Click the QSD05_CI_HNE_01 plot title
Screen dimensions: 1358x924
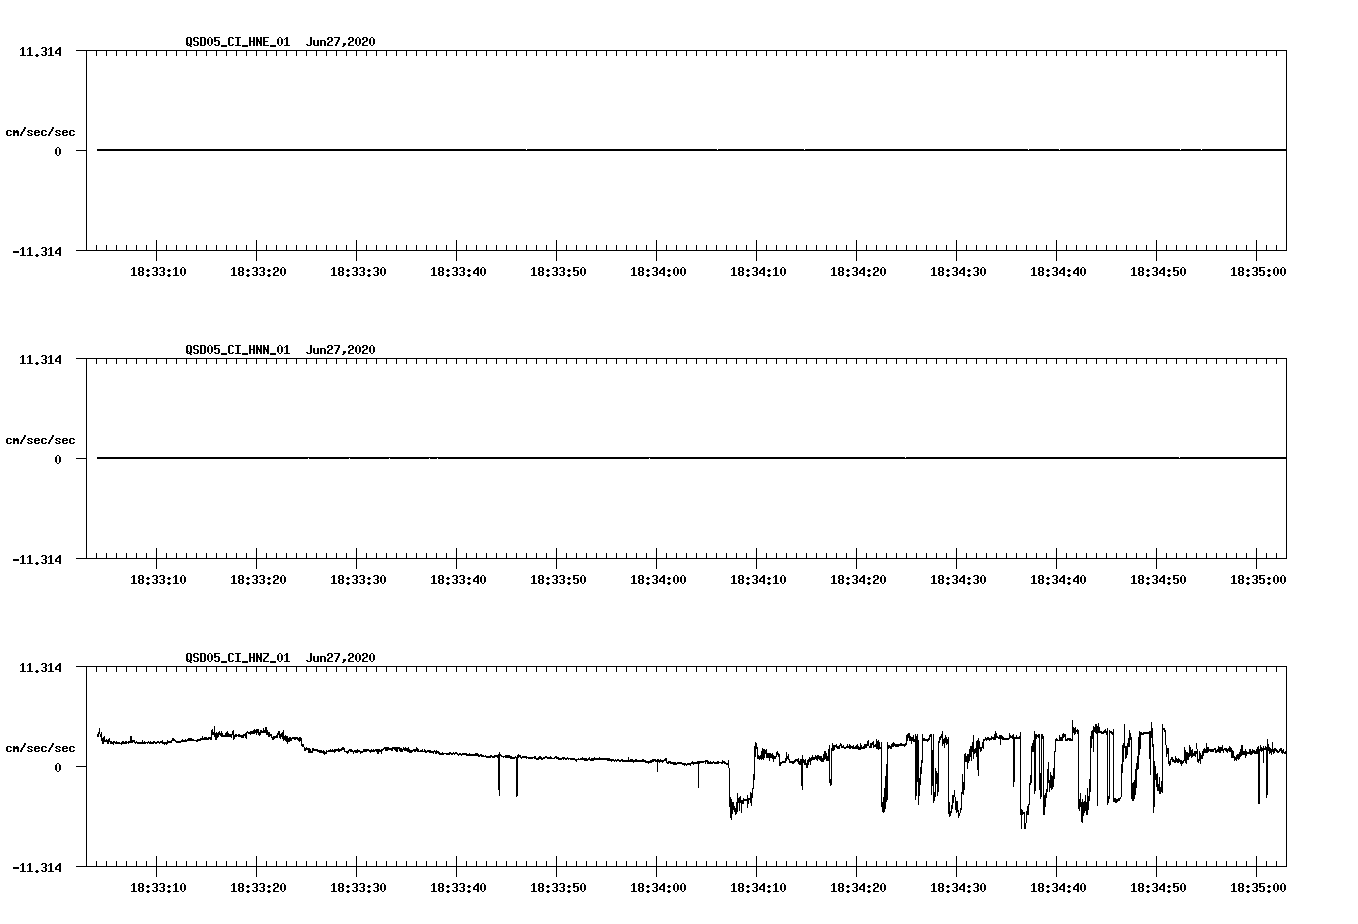(x=280, y=42)
